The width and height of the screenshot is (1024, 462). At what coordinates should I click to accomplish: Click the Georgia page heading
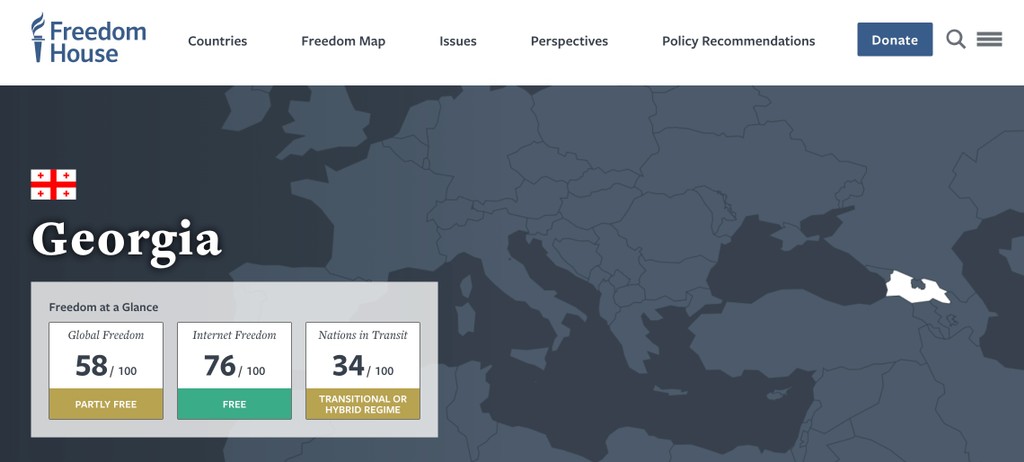point(127,242)
